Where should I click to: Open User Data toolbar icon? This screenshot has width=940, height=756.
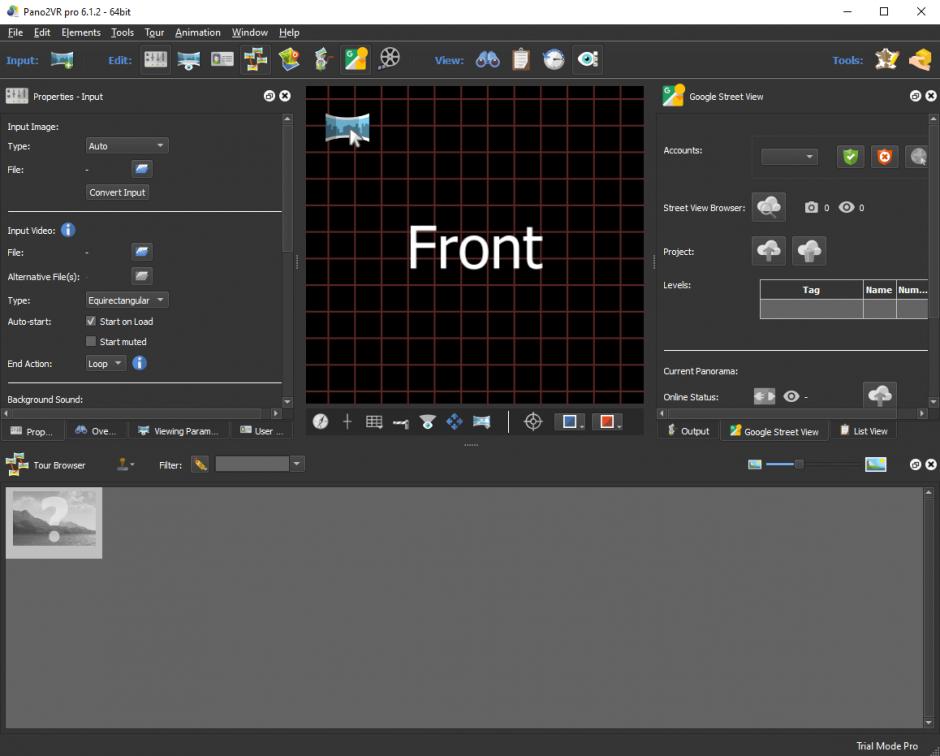tap(222, 59)
